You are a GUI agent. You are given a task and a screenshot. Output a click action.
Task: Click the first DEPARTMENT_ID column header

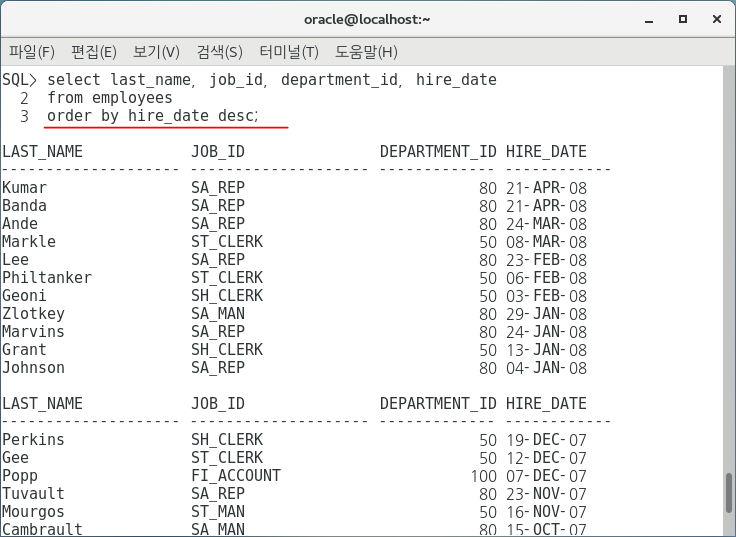pos(438,152)
